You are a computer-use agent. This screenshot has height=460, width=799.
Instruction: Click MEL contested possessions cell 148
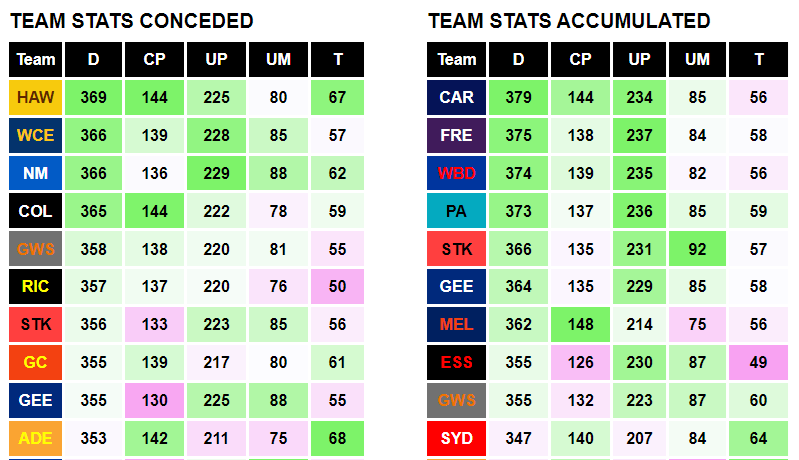click(580, 324)
